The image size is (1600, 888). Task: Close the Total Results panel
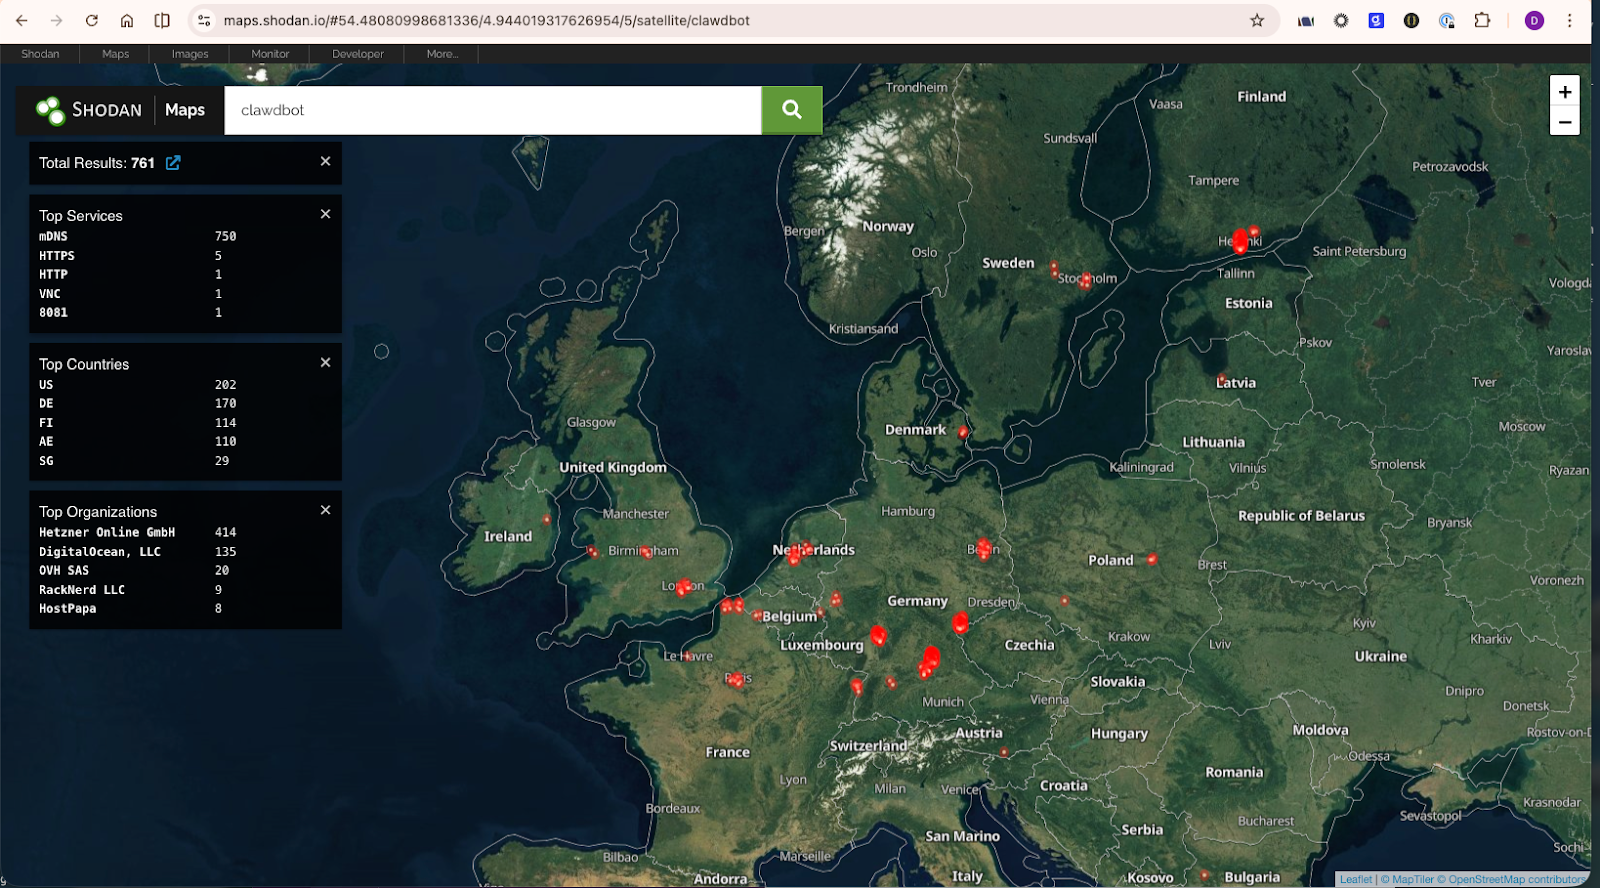pyautogui.click(x=325, y=161)
